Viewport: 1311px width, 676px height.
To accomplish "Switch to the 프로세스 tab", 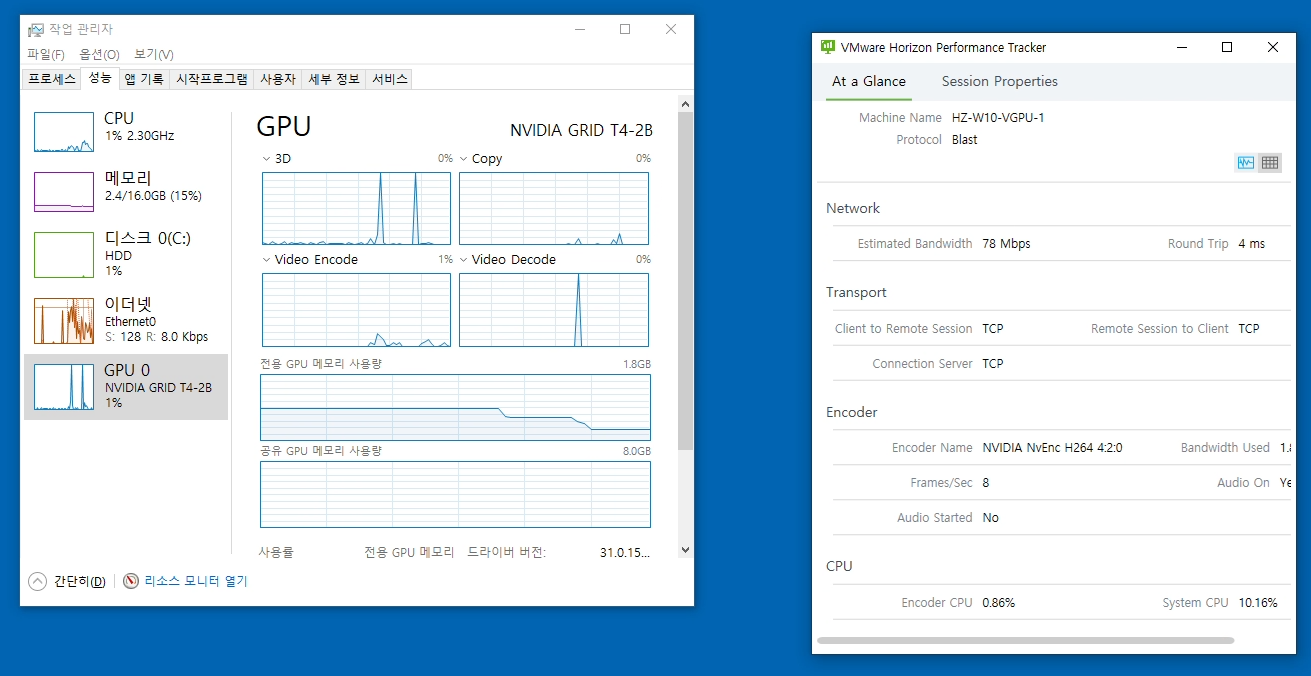I will pyautogui.click(x=52, y=79).
